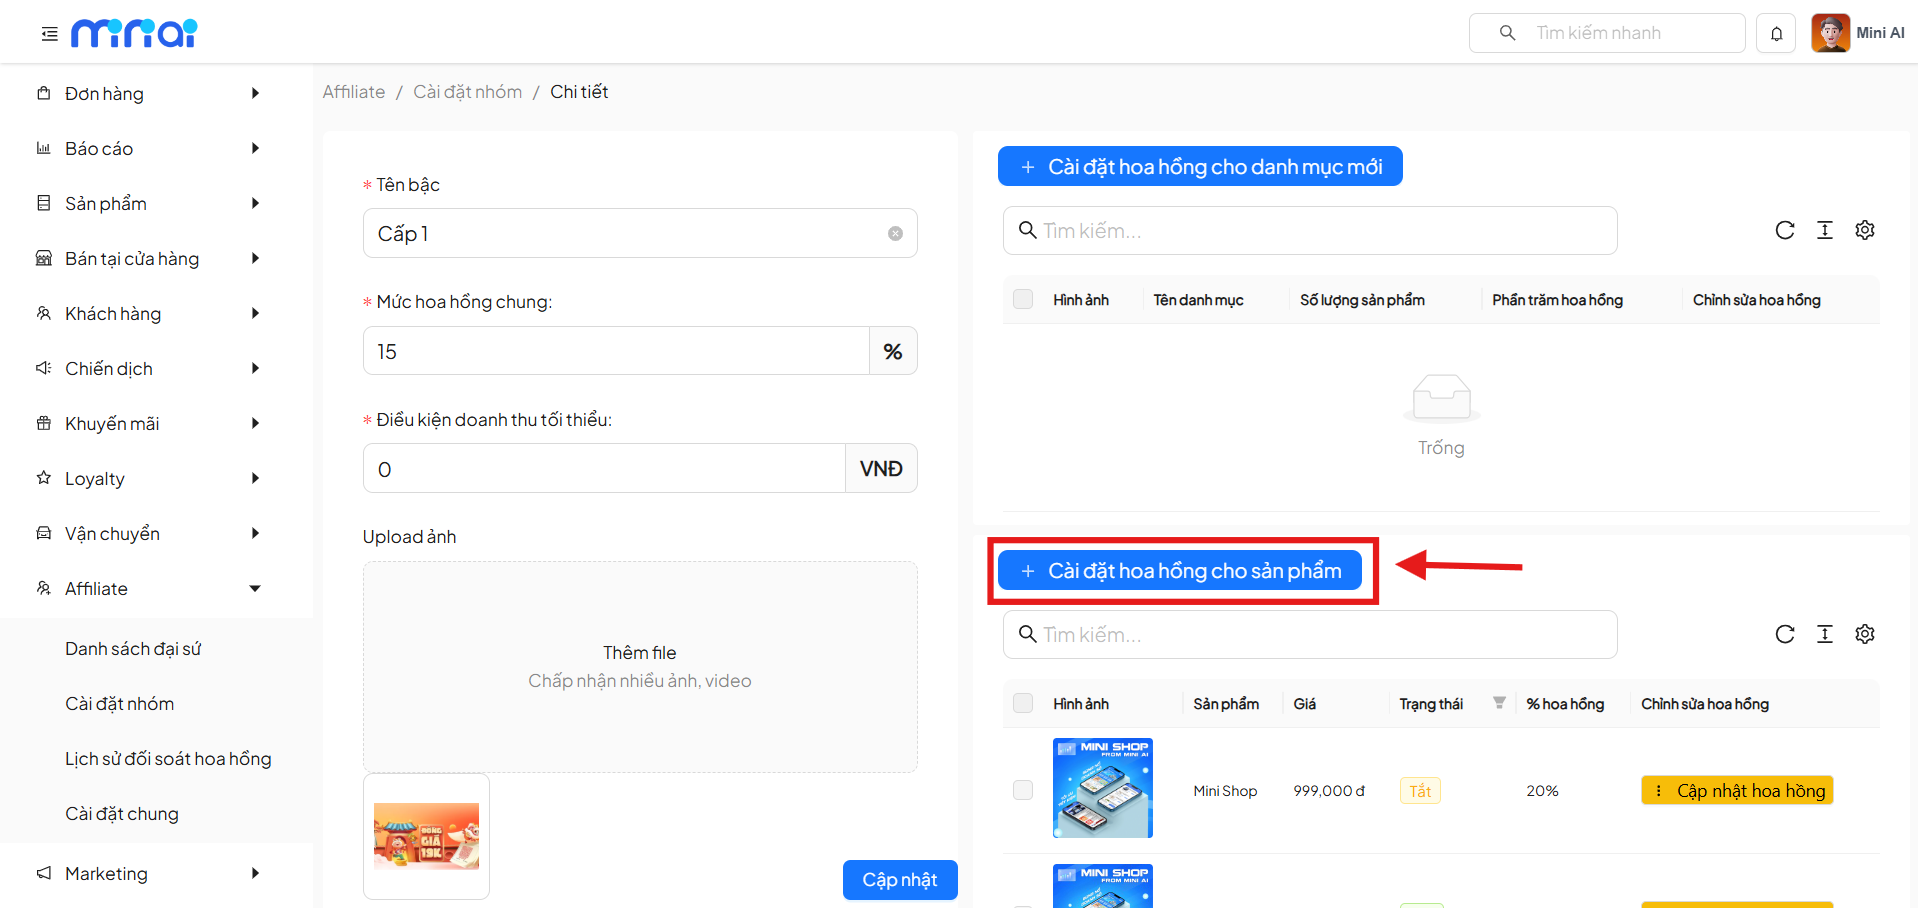Open Danh sách đại sứ submenu item

(x=133, y=648)
